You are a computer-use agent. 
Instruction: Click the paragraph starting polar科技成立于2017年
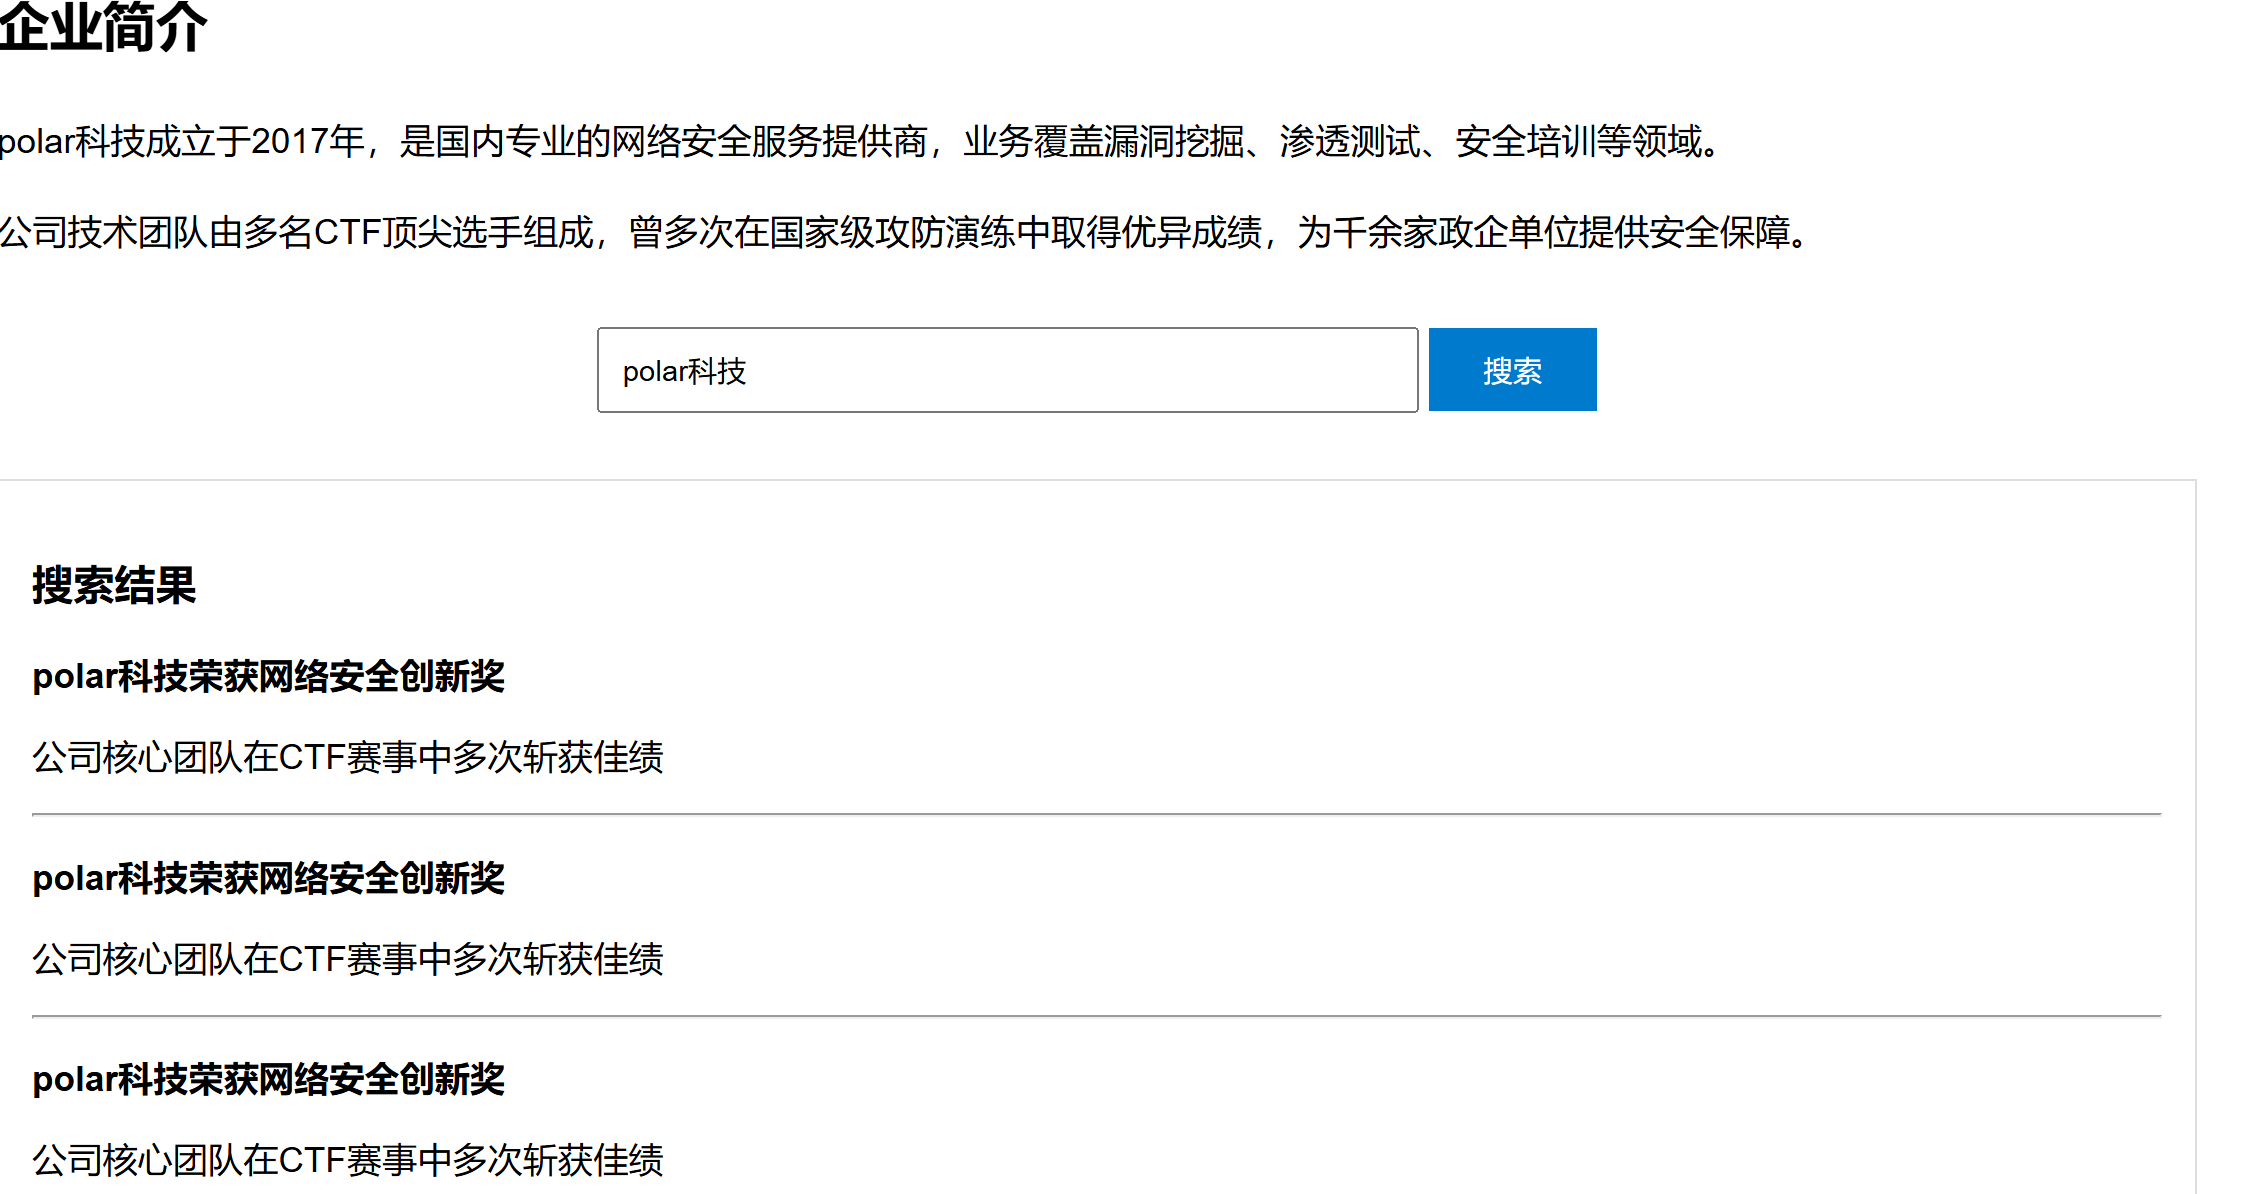pos(860,142)
